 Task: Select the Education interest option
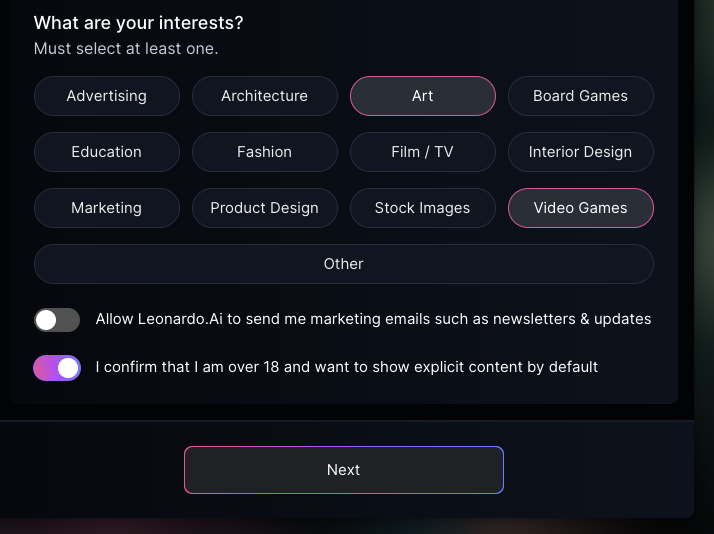click(x=107, y=152)
